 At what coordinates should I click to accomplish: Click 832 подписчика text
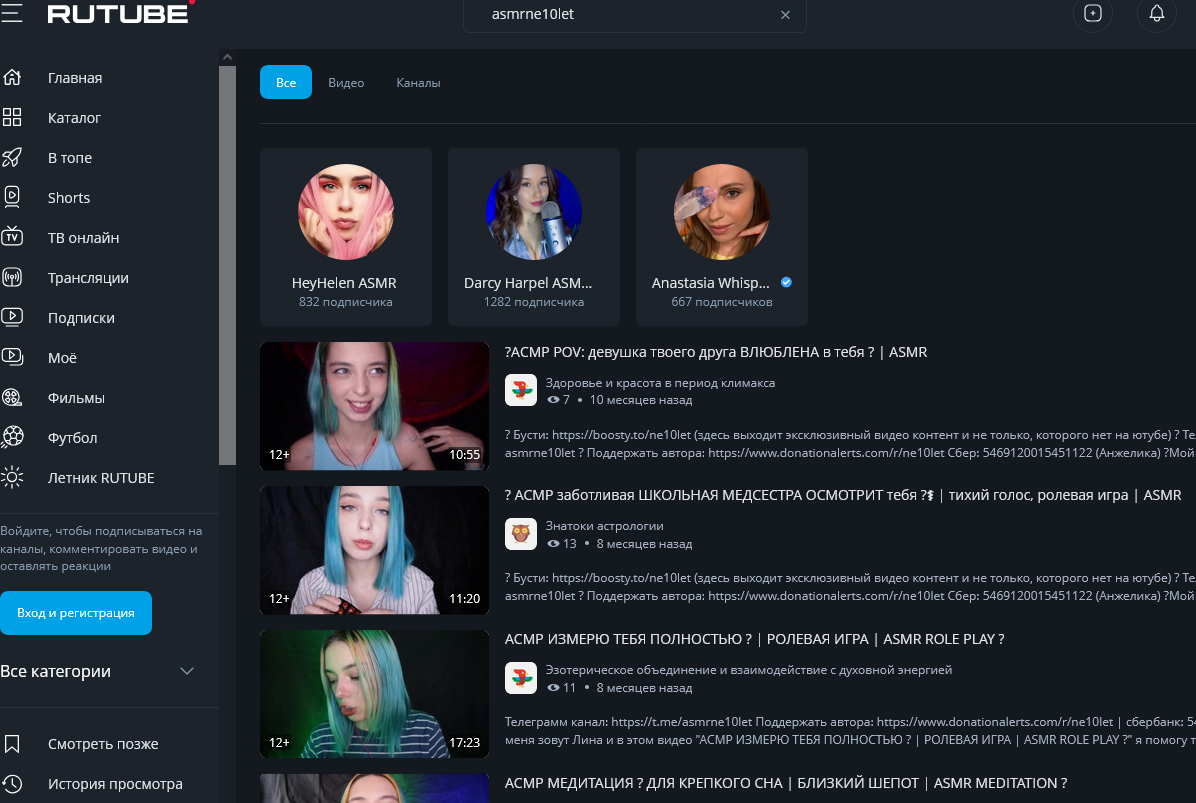(x=346, y=302)
